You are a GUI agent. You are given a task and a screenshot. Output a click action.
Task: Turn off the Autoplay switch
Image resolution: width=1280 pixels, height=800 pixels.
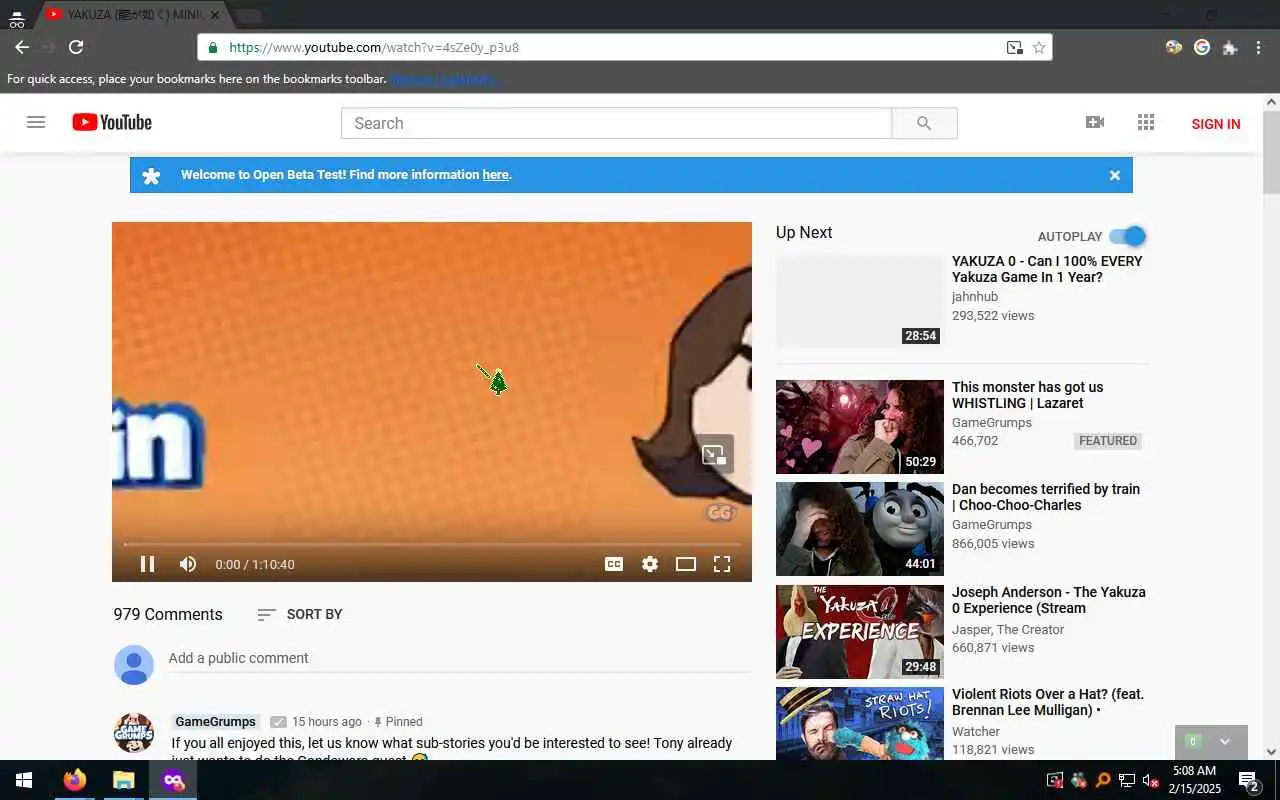[1127, 236]
